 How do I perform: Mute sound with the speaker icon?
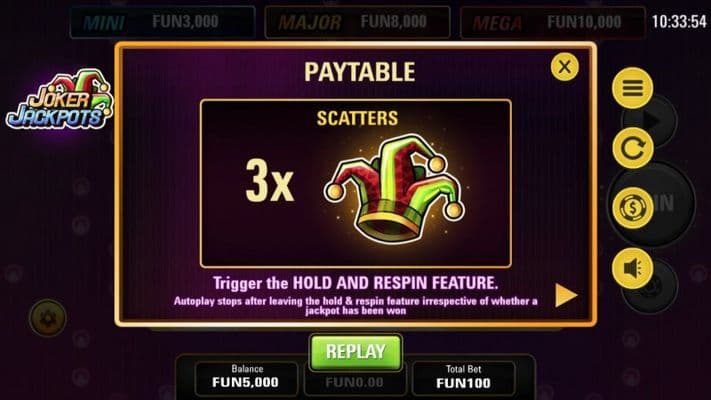(633, 268)
